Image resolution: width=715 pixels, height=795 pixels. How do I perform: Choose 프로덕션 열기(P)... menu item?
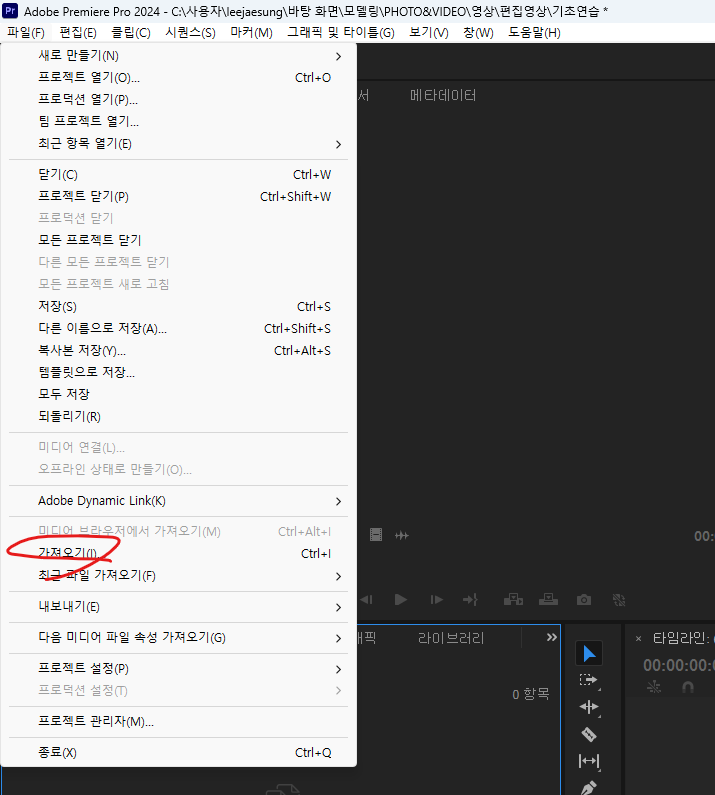pyautogui.click(x=178, y=99)
